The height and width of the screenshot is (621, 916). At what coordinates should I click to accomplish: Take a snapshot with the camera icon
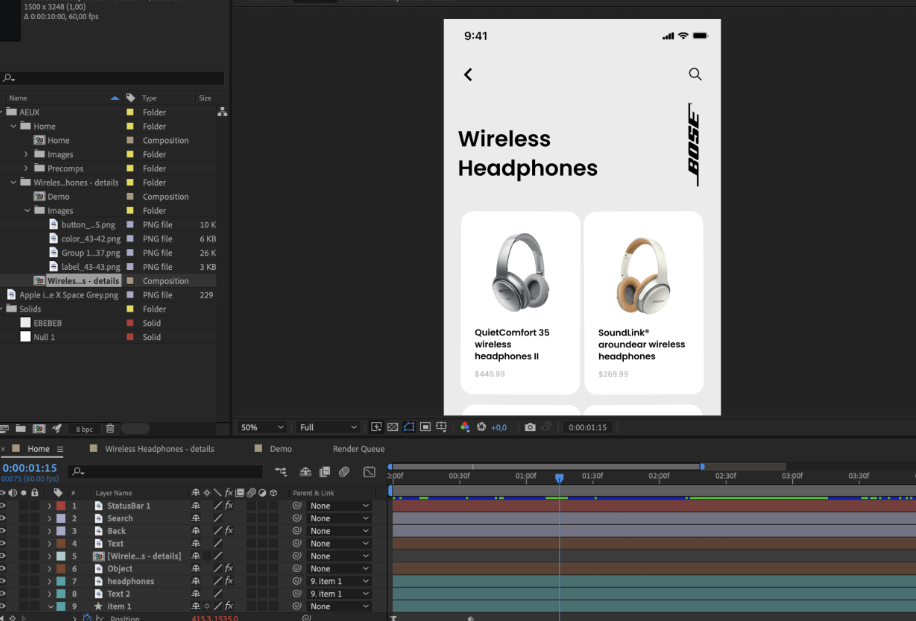[x=530, y=427]
